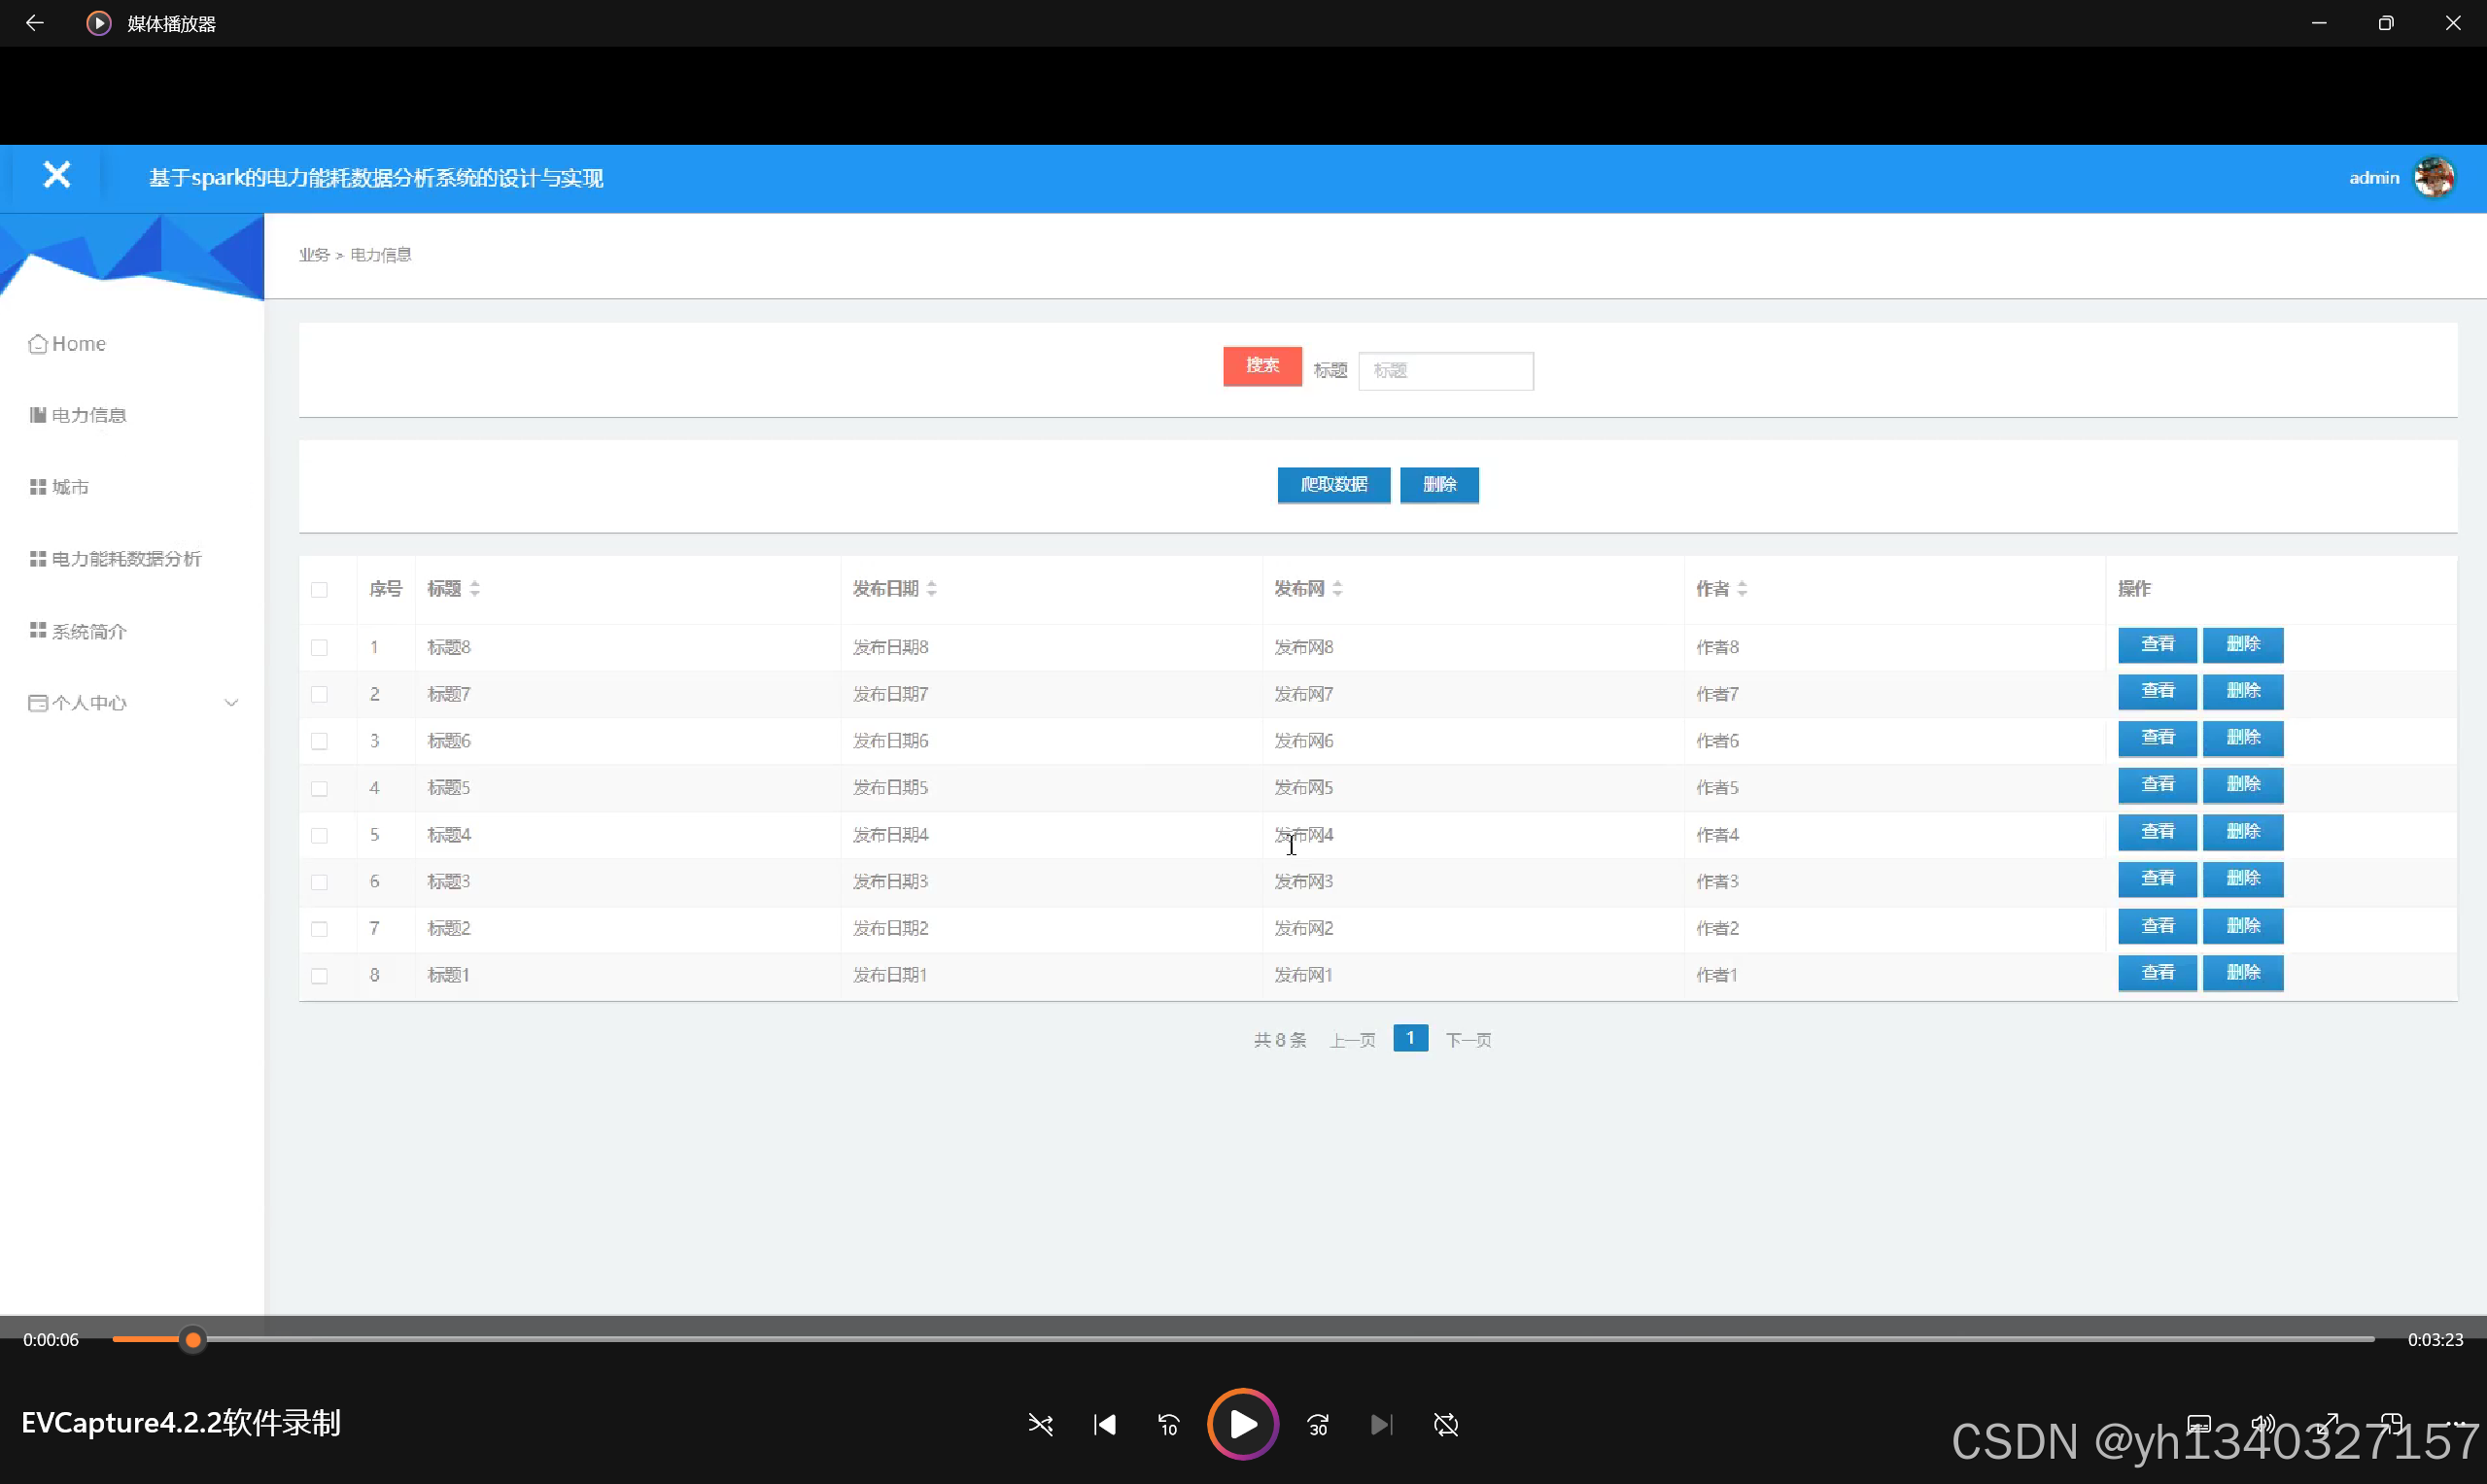The height and width of the screenshot is (1484, 2487).
Task: Click the X icon in blue header
Action: pyautogui.click(x=57, y=176)
